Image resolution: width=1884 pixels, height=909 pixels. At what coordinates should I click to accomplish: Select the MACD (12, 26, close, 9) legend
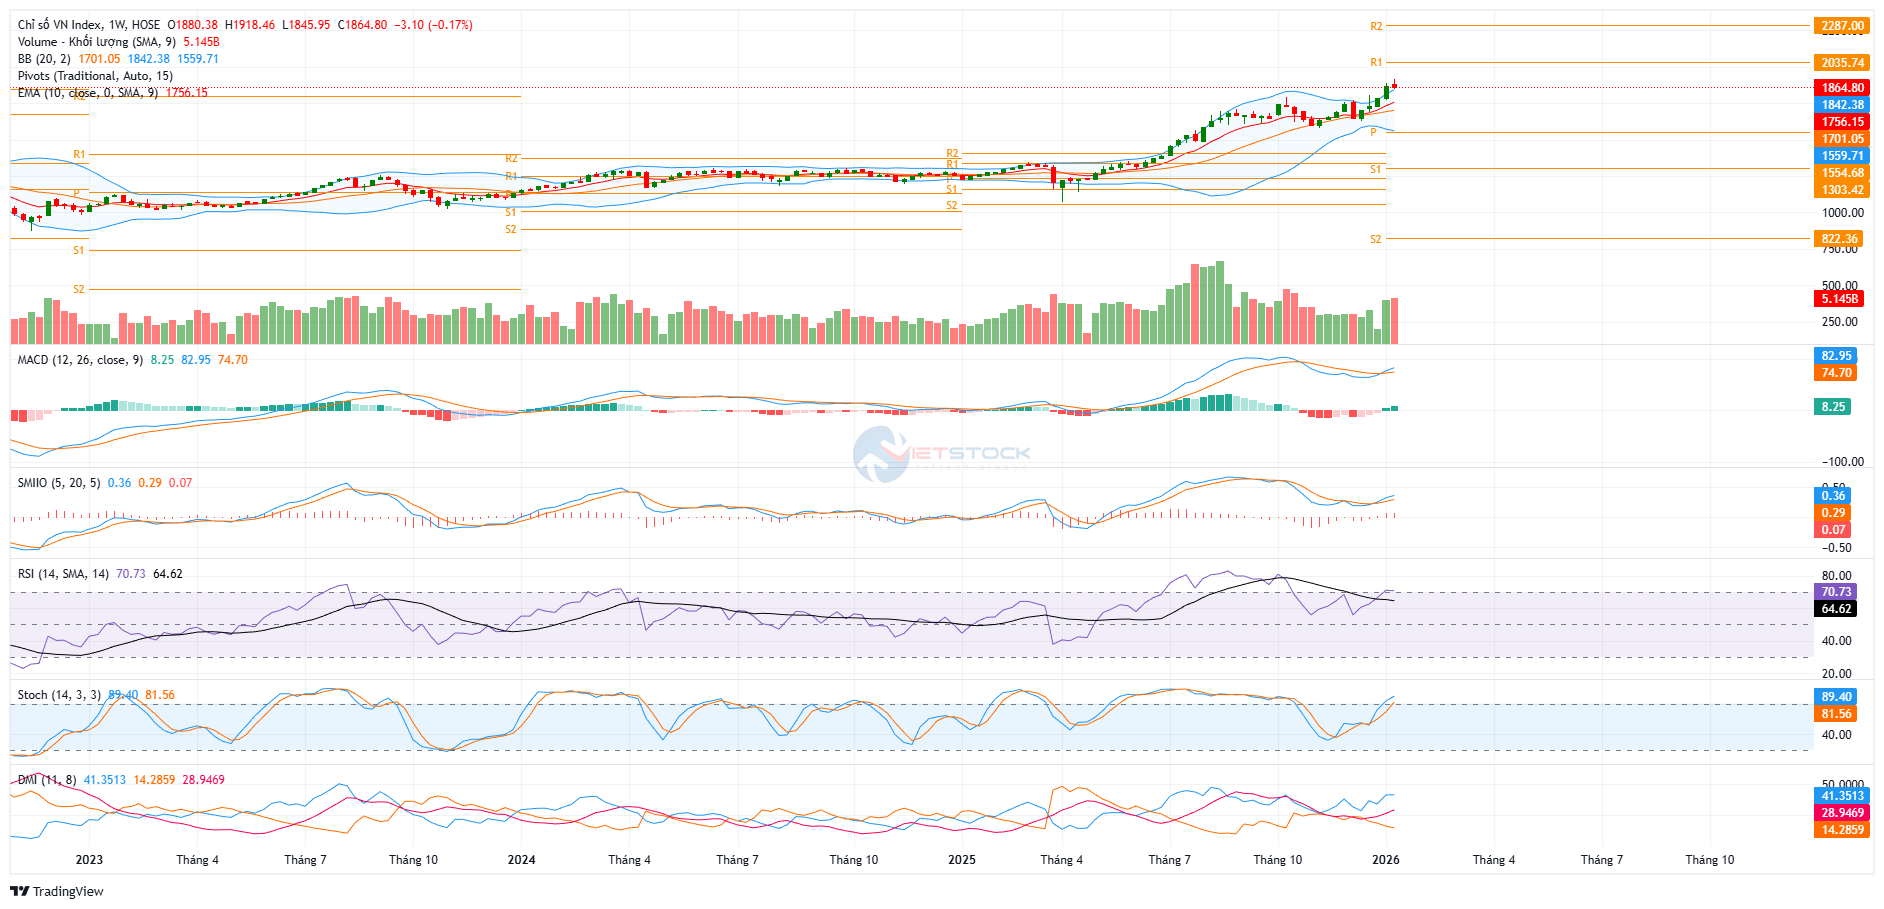(x=80, y=360)
